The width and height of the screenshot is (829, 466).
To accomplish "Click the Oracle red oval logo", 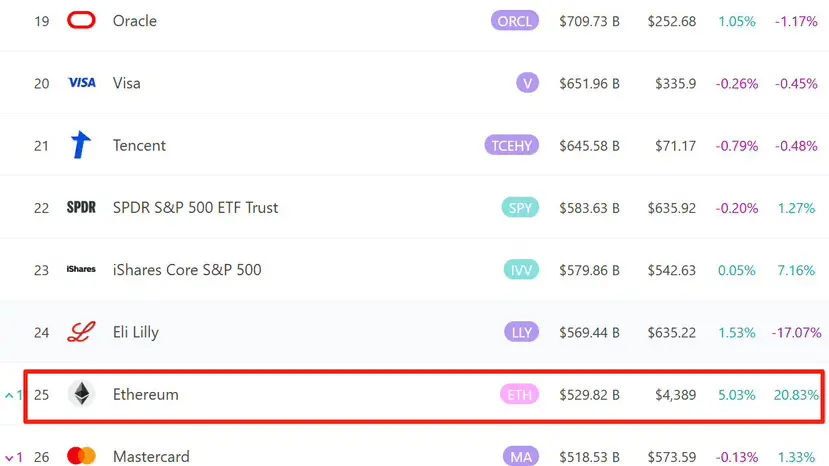I will point(81,21).
